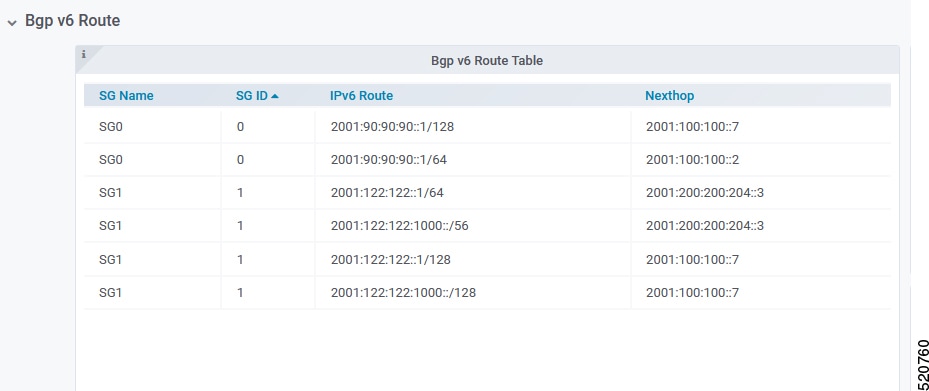
Task: Click SG0 name in first row
Action: pyautogui.click(x=111, y=126)
